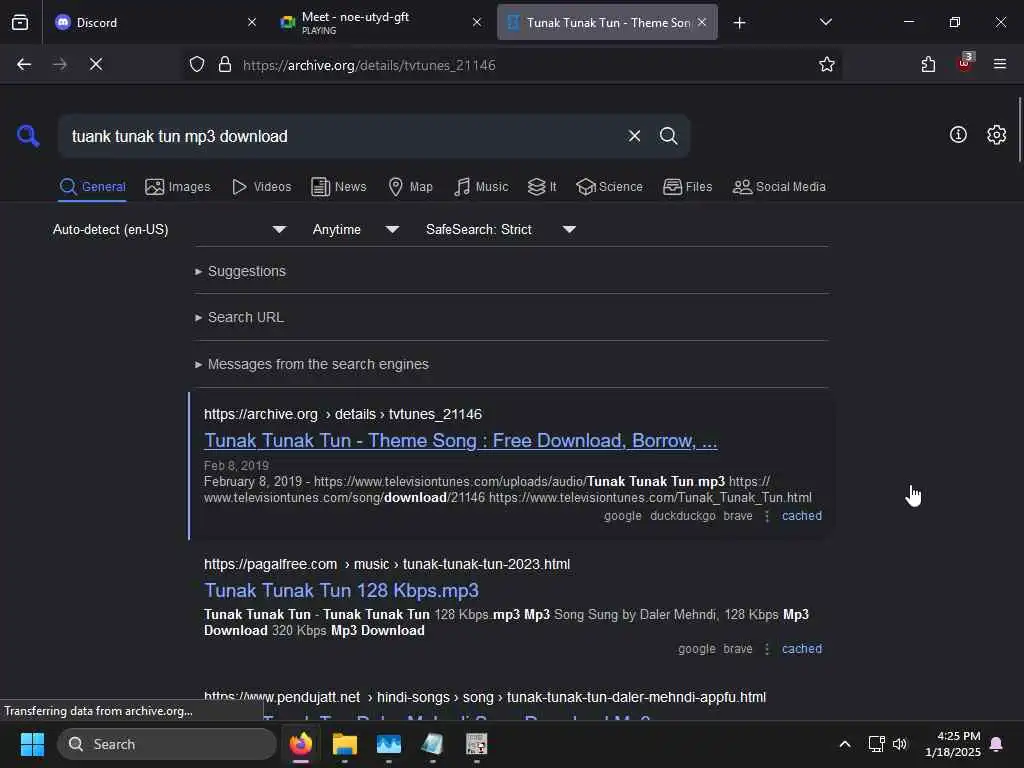Switch to Music search category
Viewport: 1024px width, 768px height.
[481, 187]
